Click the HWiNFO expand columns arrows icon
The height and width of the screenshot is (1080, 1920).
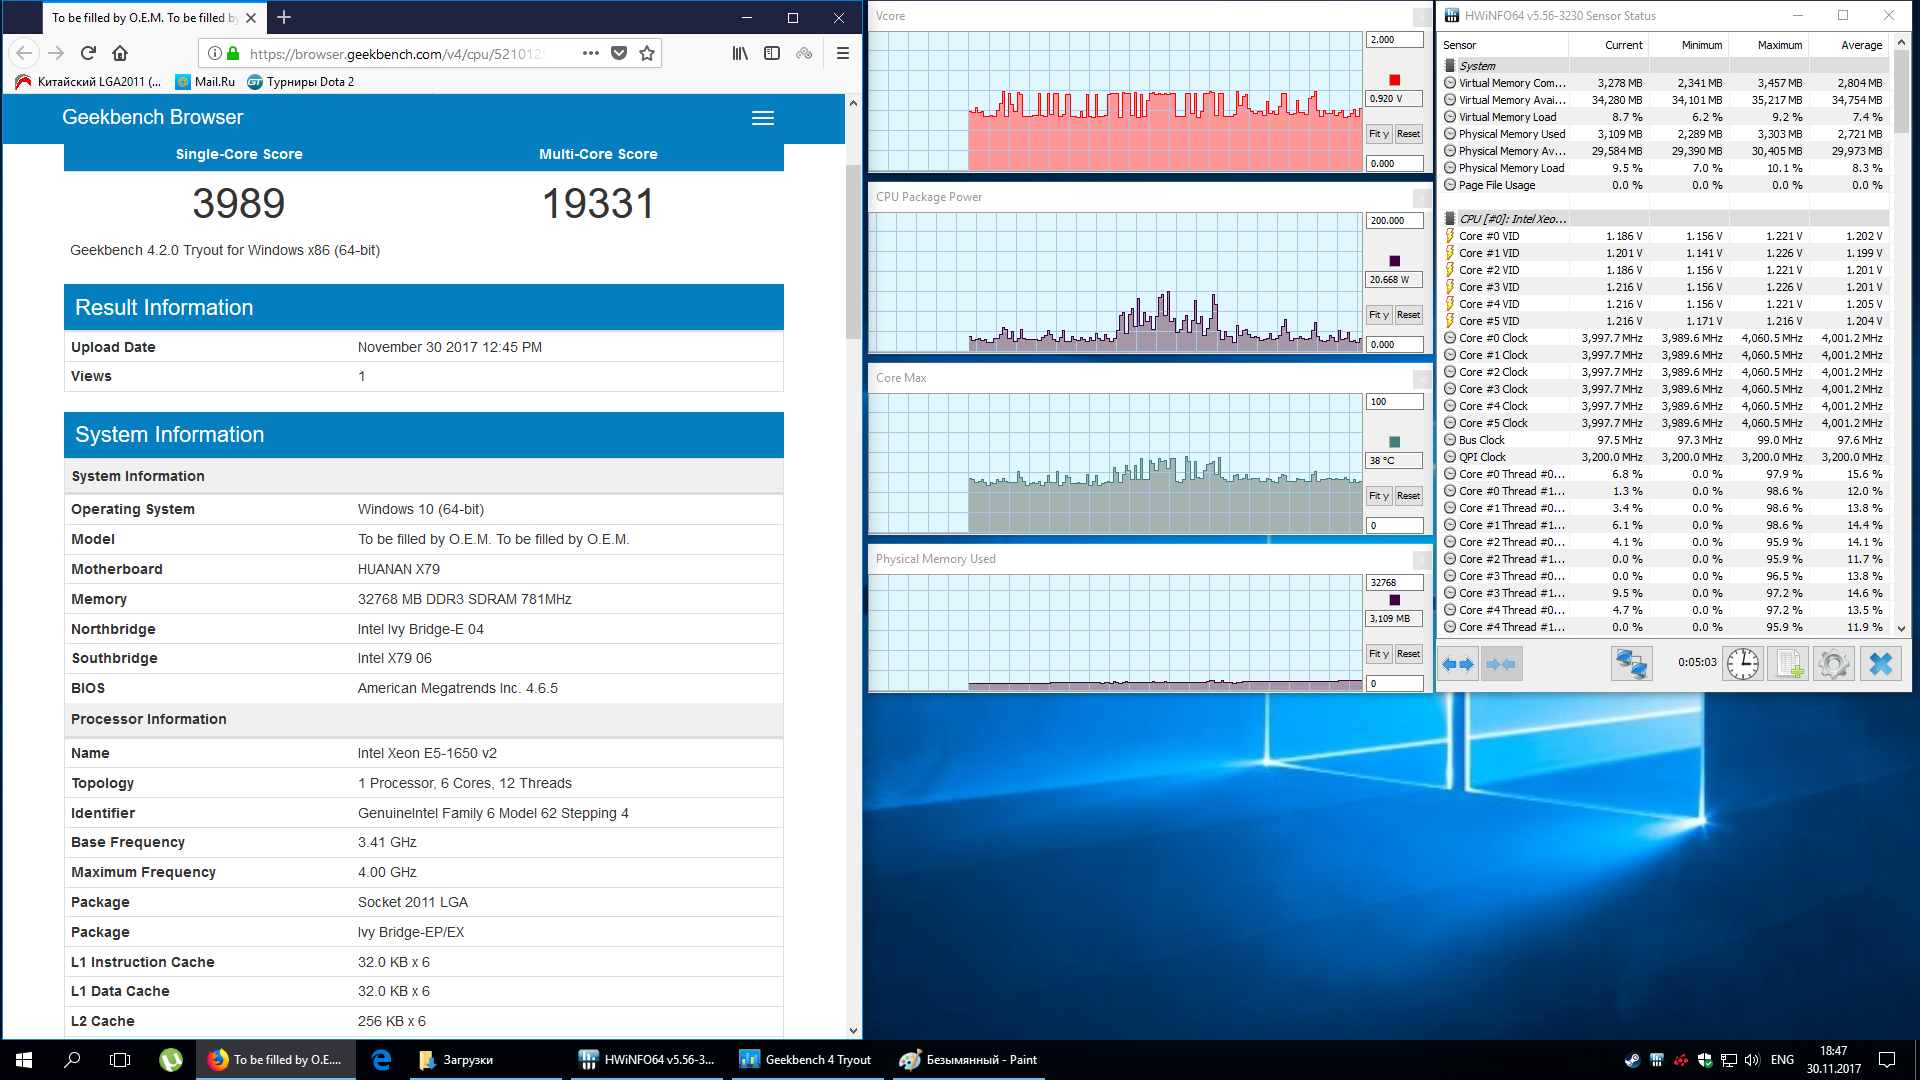click(1458, 664)
